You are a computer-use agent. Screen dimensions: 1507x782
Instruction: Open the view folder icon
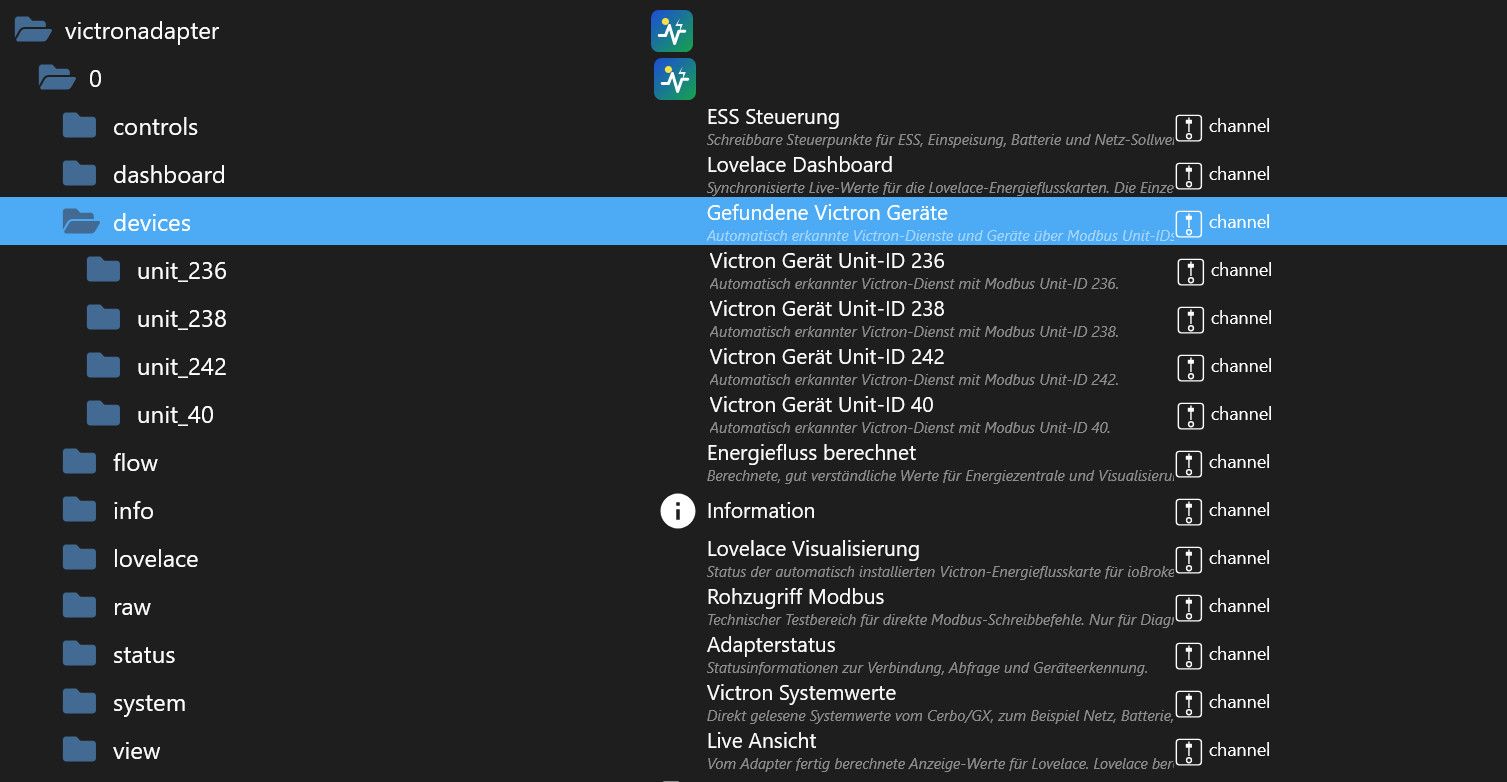[x=80, y=751]
